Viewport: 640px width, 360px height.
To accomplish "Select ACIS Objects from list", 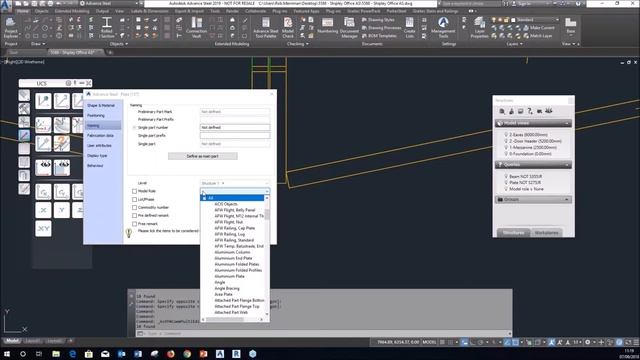I will (226, 204).
